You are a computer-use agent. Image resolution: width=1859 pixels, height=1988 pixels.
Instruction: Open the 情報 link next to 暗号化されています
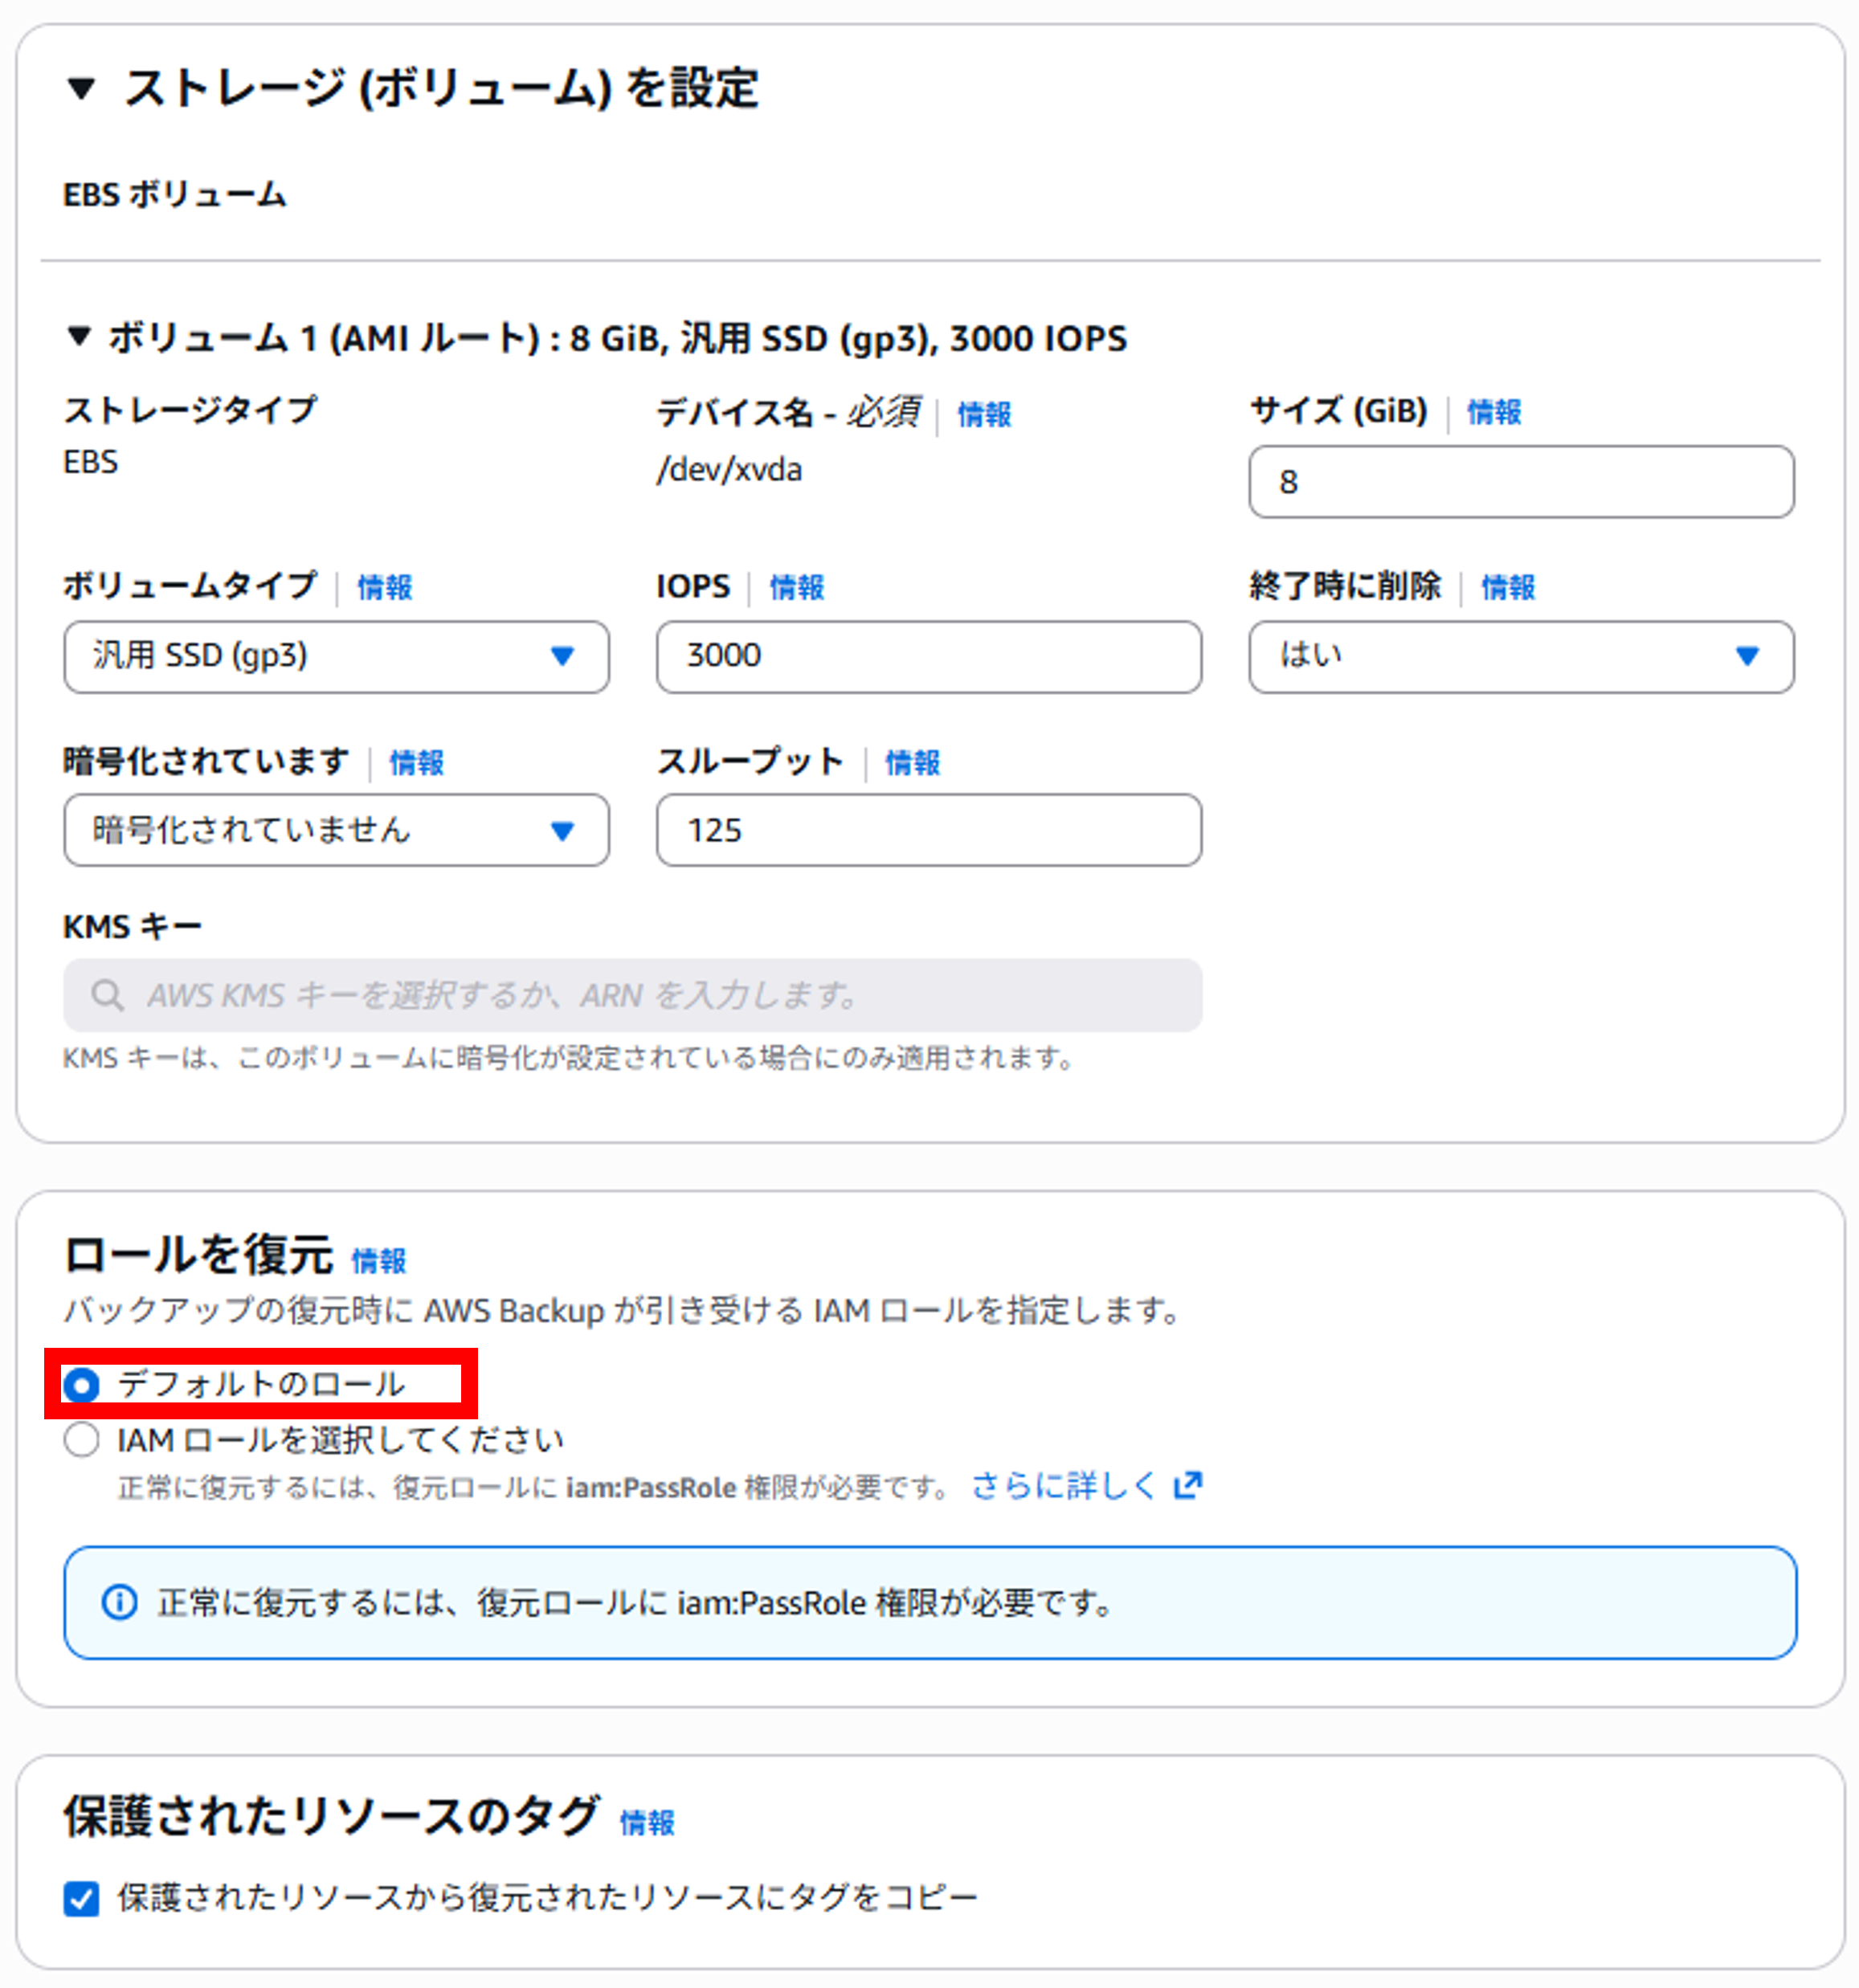click(x=417, y=763)
